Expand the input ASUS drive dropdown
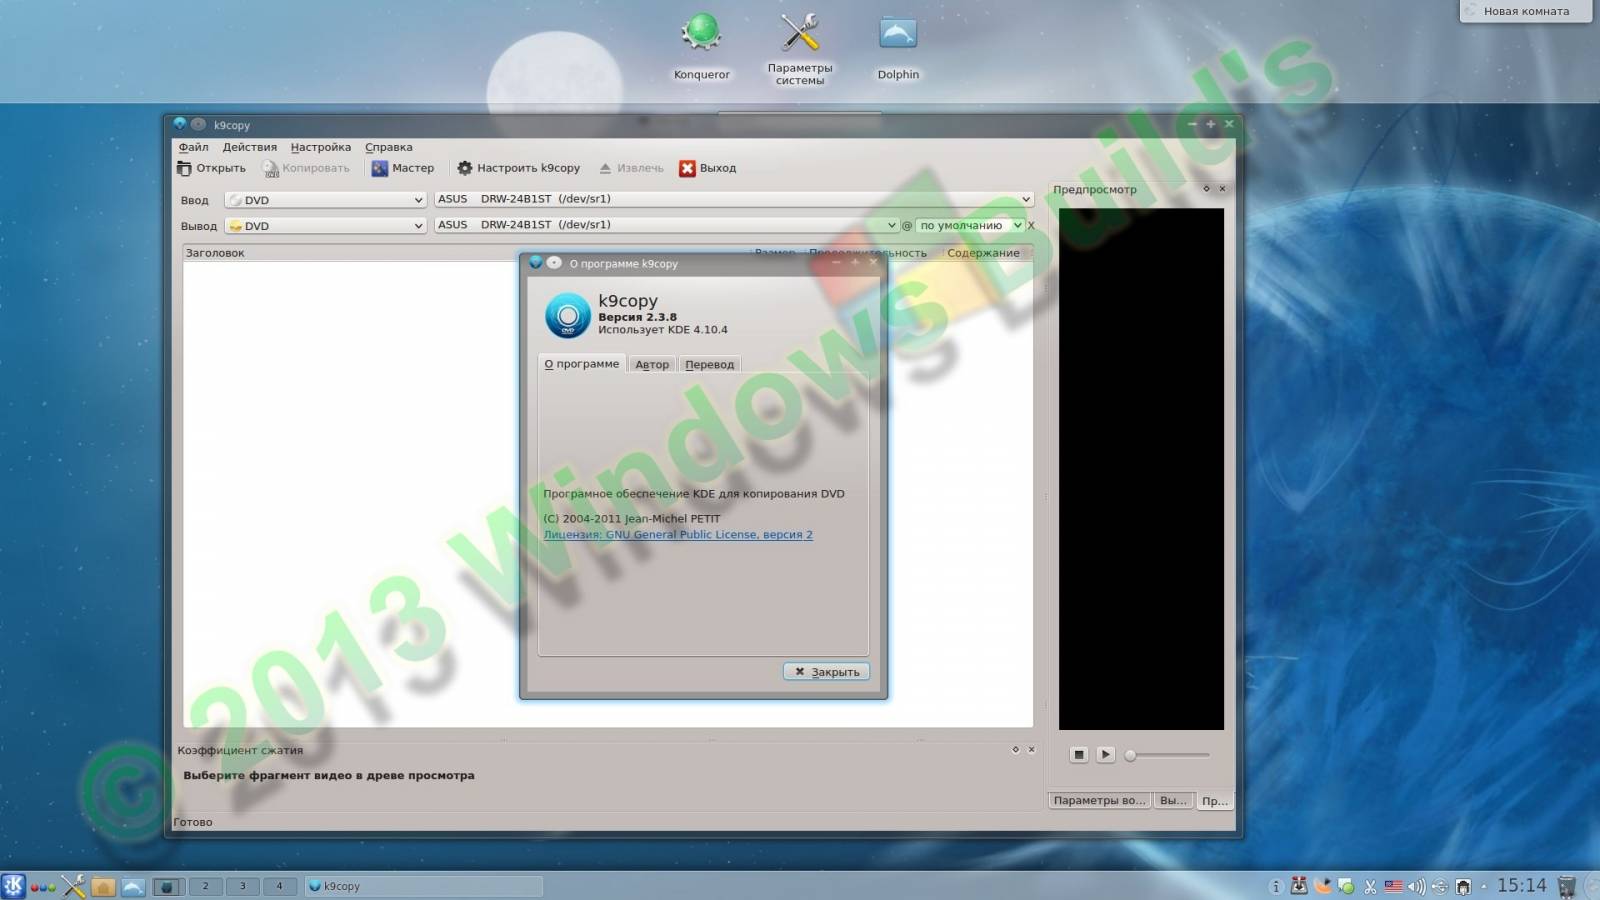This screenshot has height=900, width=1600. [734, 199]
